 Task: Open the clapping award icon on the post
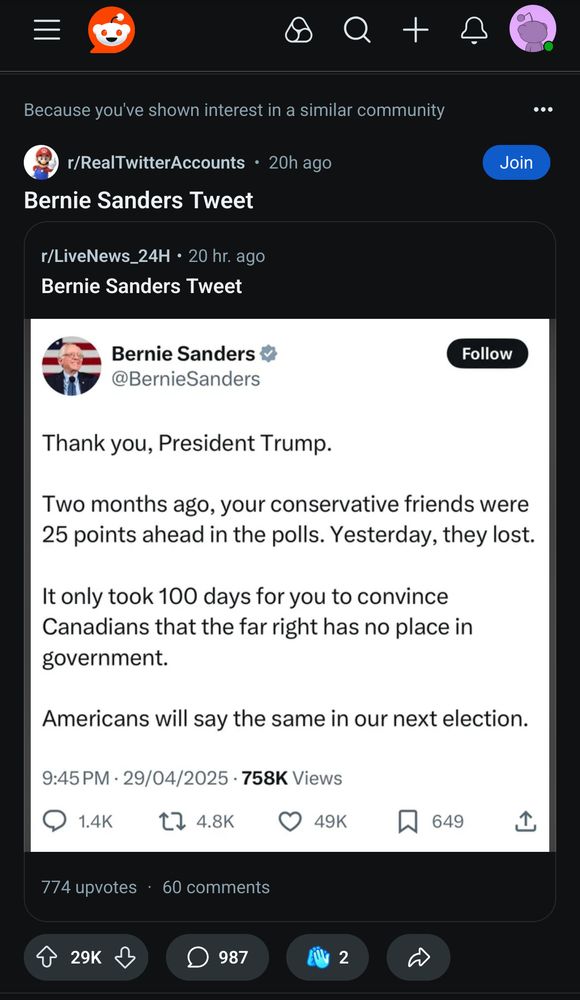pos(327,957)
